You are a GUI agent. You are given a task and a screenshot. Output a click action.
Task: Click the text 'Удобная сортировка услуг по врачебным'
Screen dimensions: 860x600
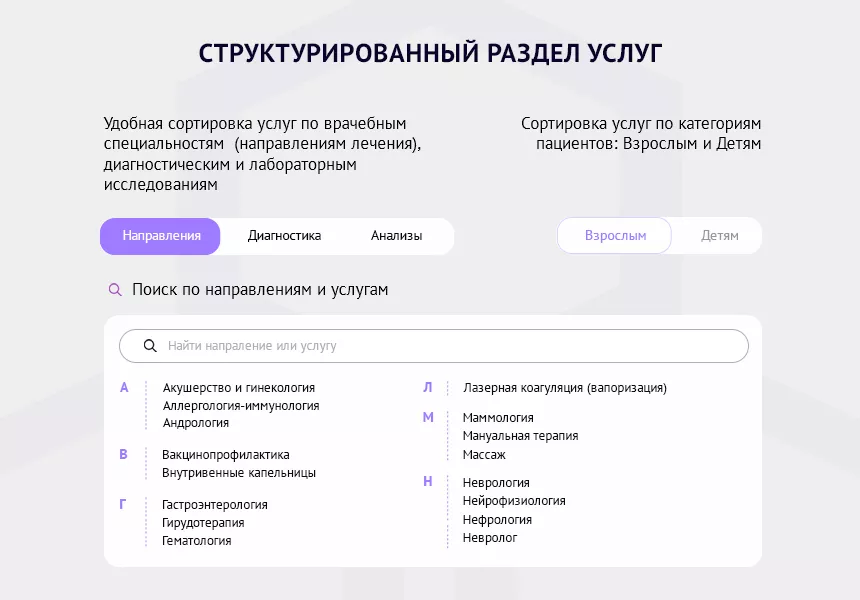point(255,123)
